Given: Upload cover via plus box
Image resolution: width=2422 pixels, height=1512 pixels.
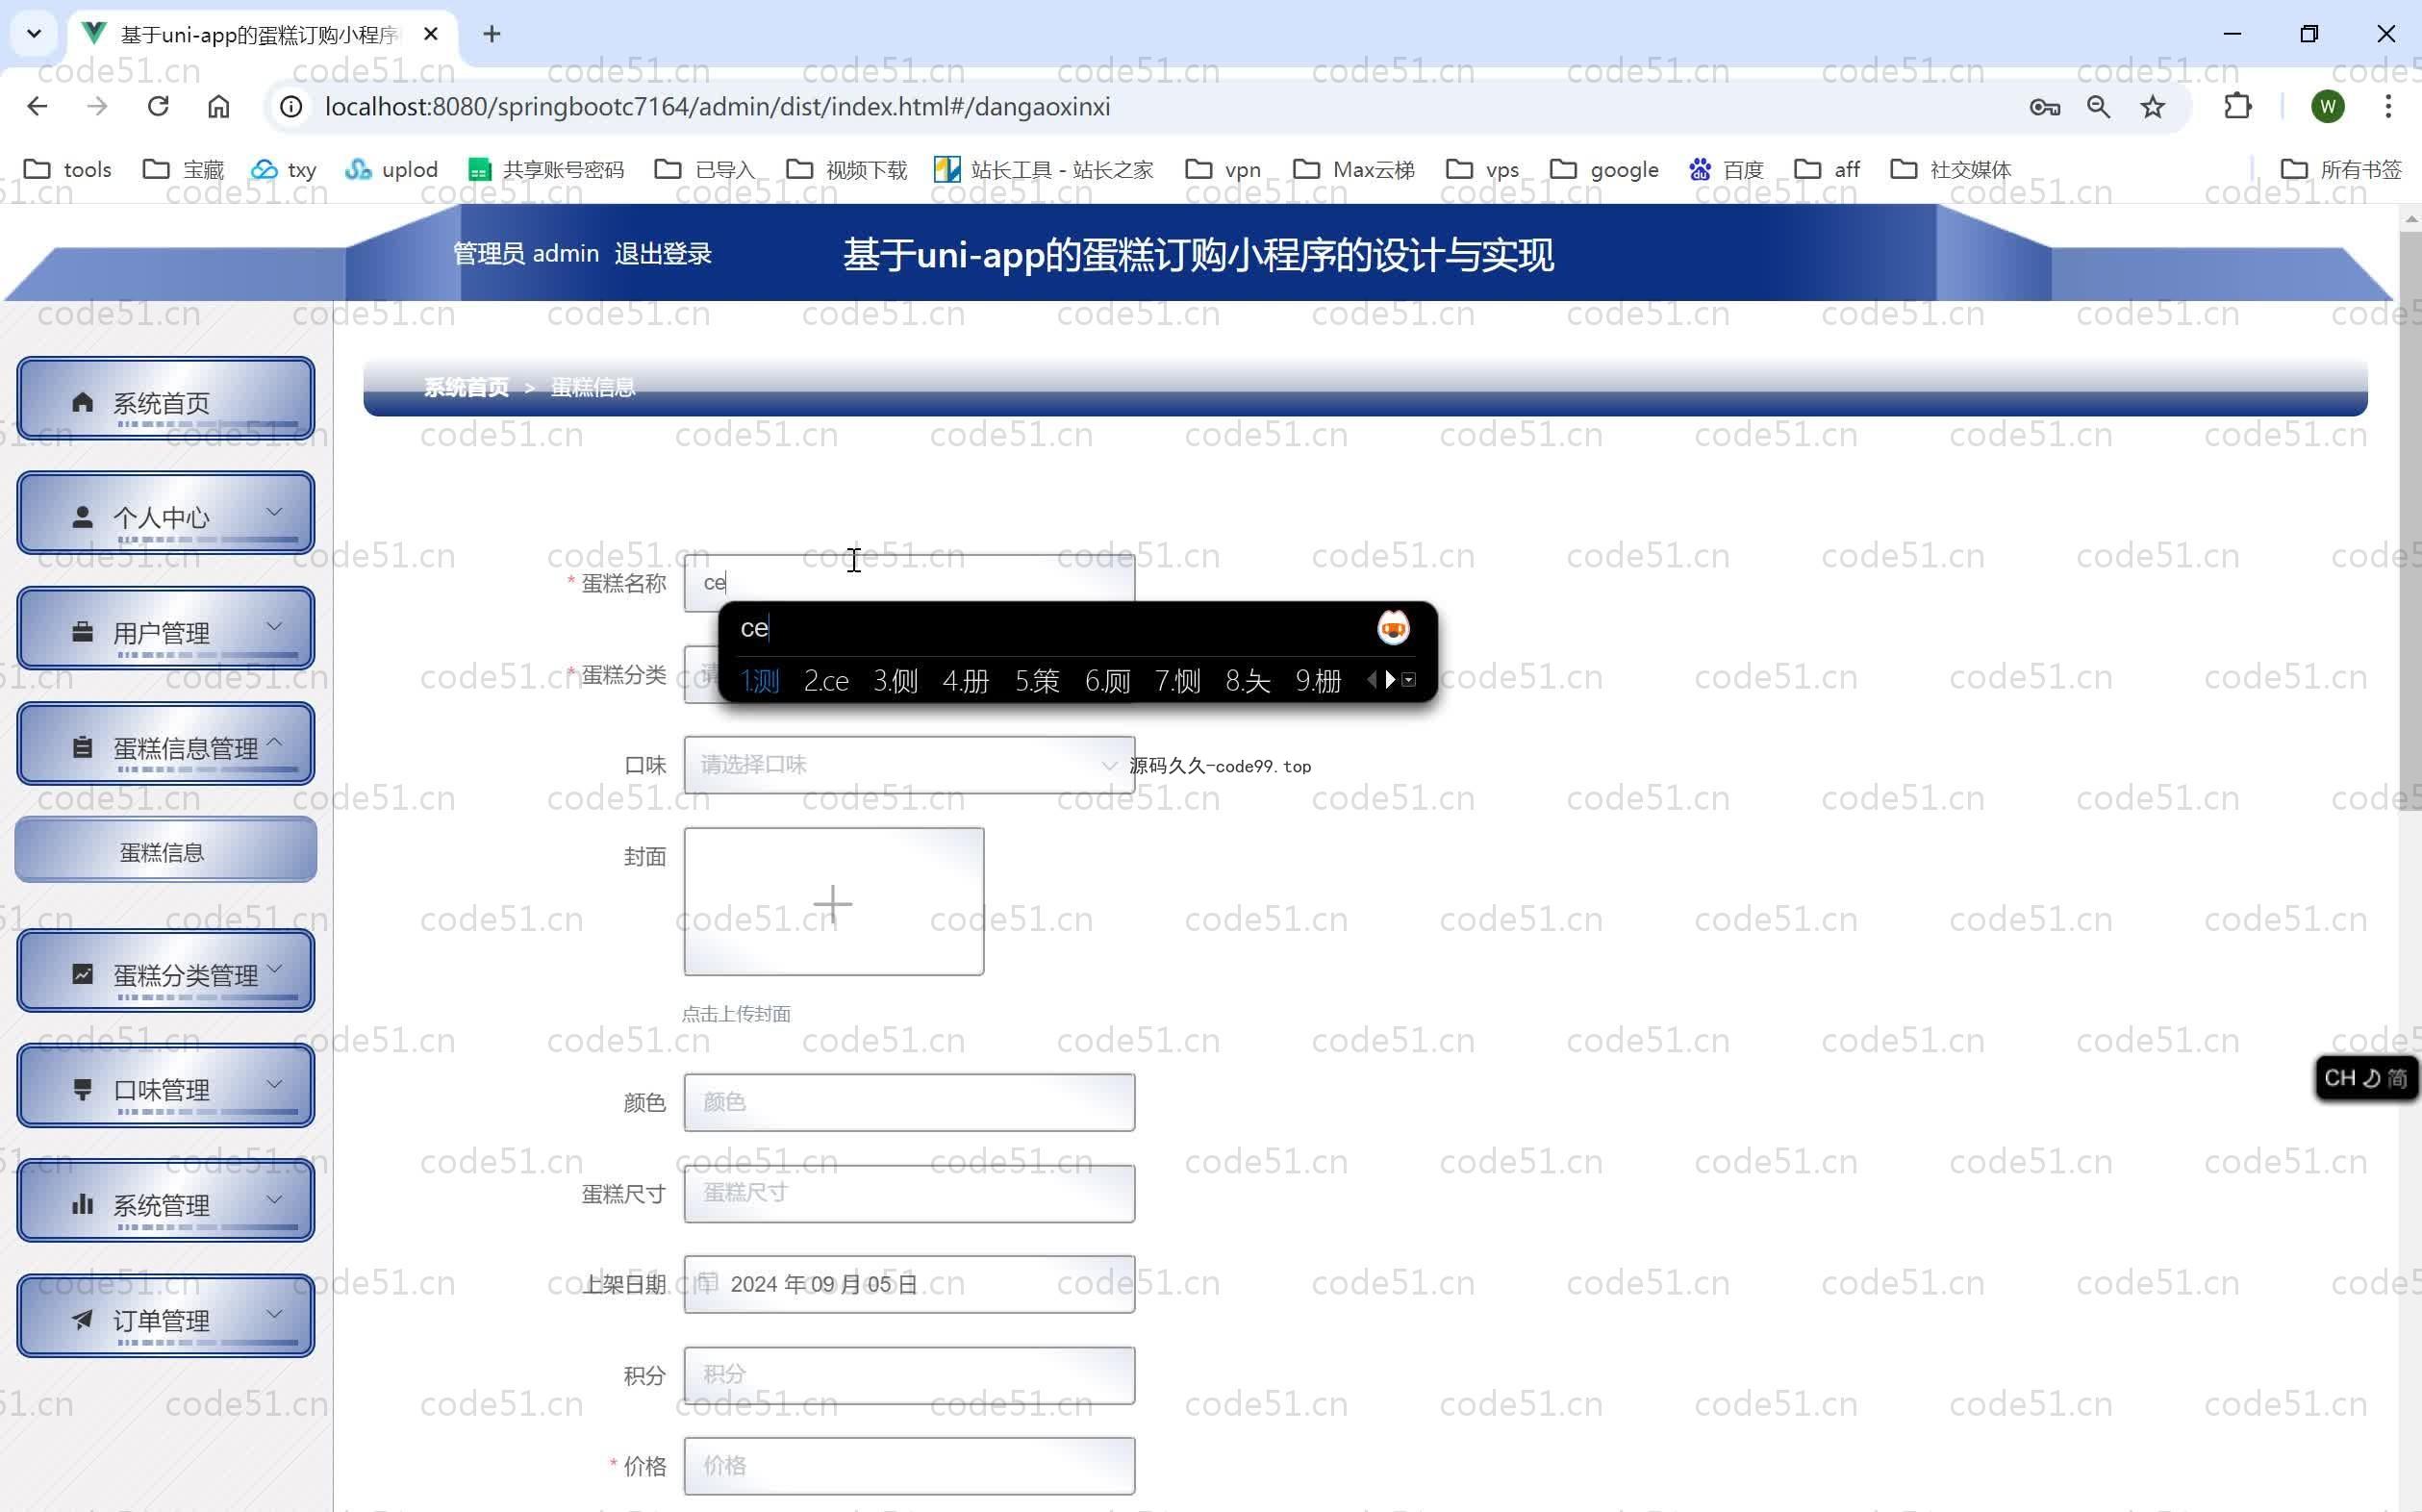Looking at the screenshot, I should [x=833, y=902].
